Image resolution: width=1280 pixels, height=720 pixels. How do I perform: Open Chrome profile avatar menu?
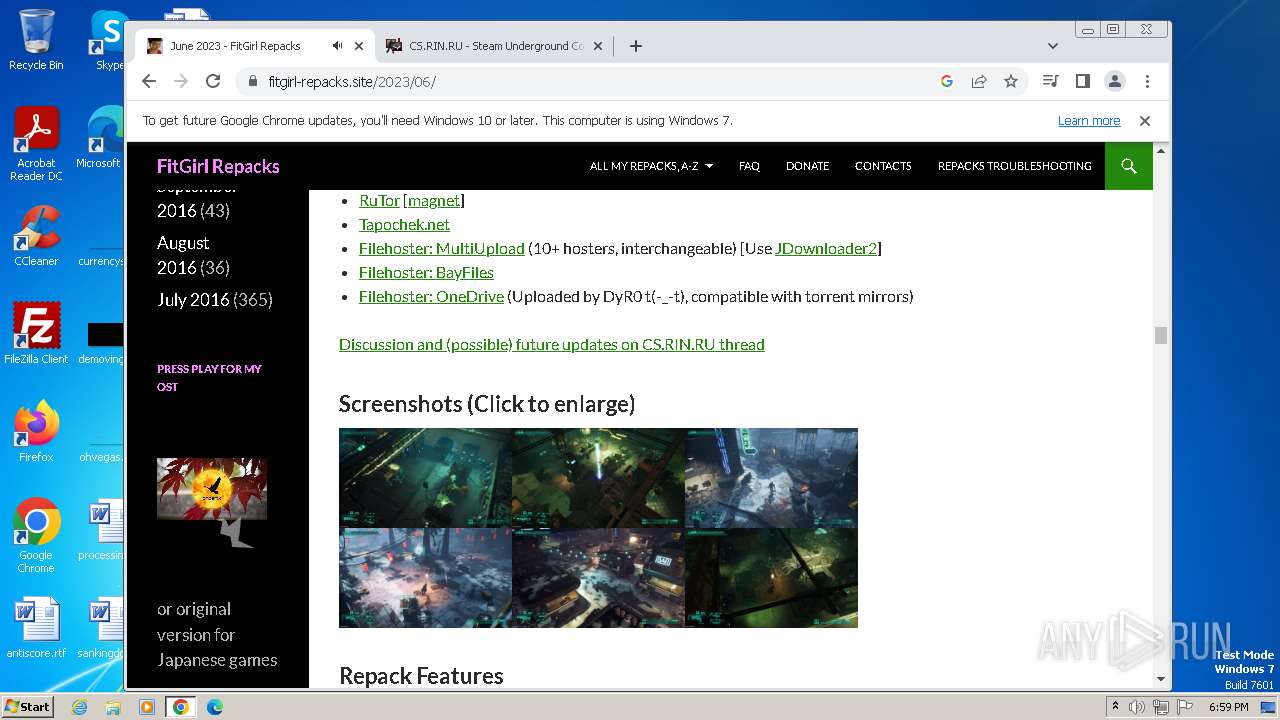click(x=1115, y=81)
